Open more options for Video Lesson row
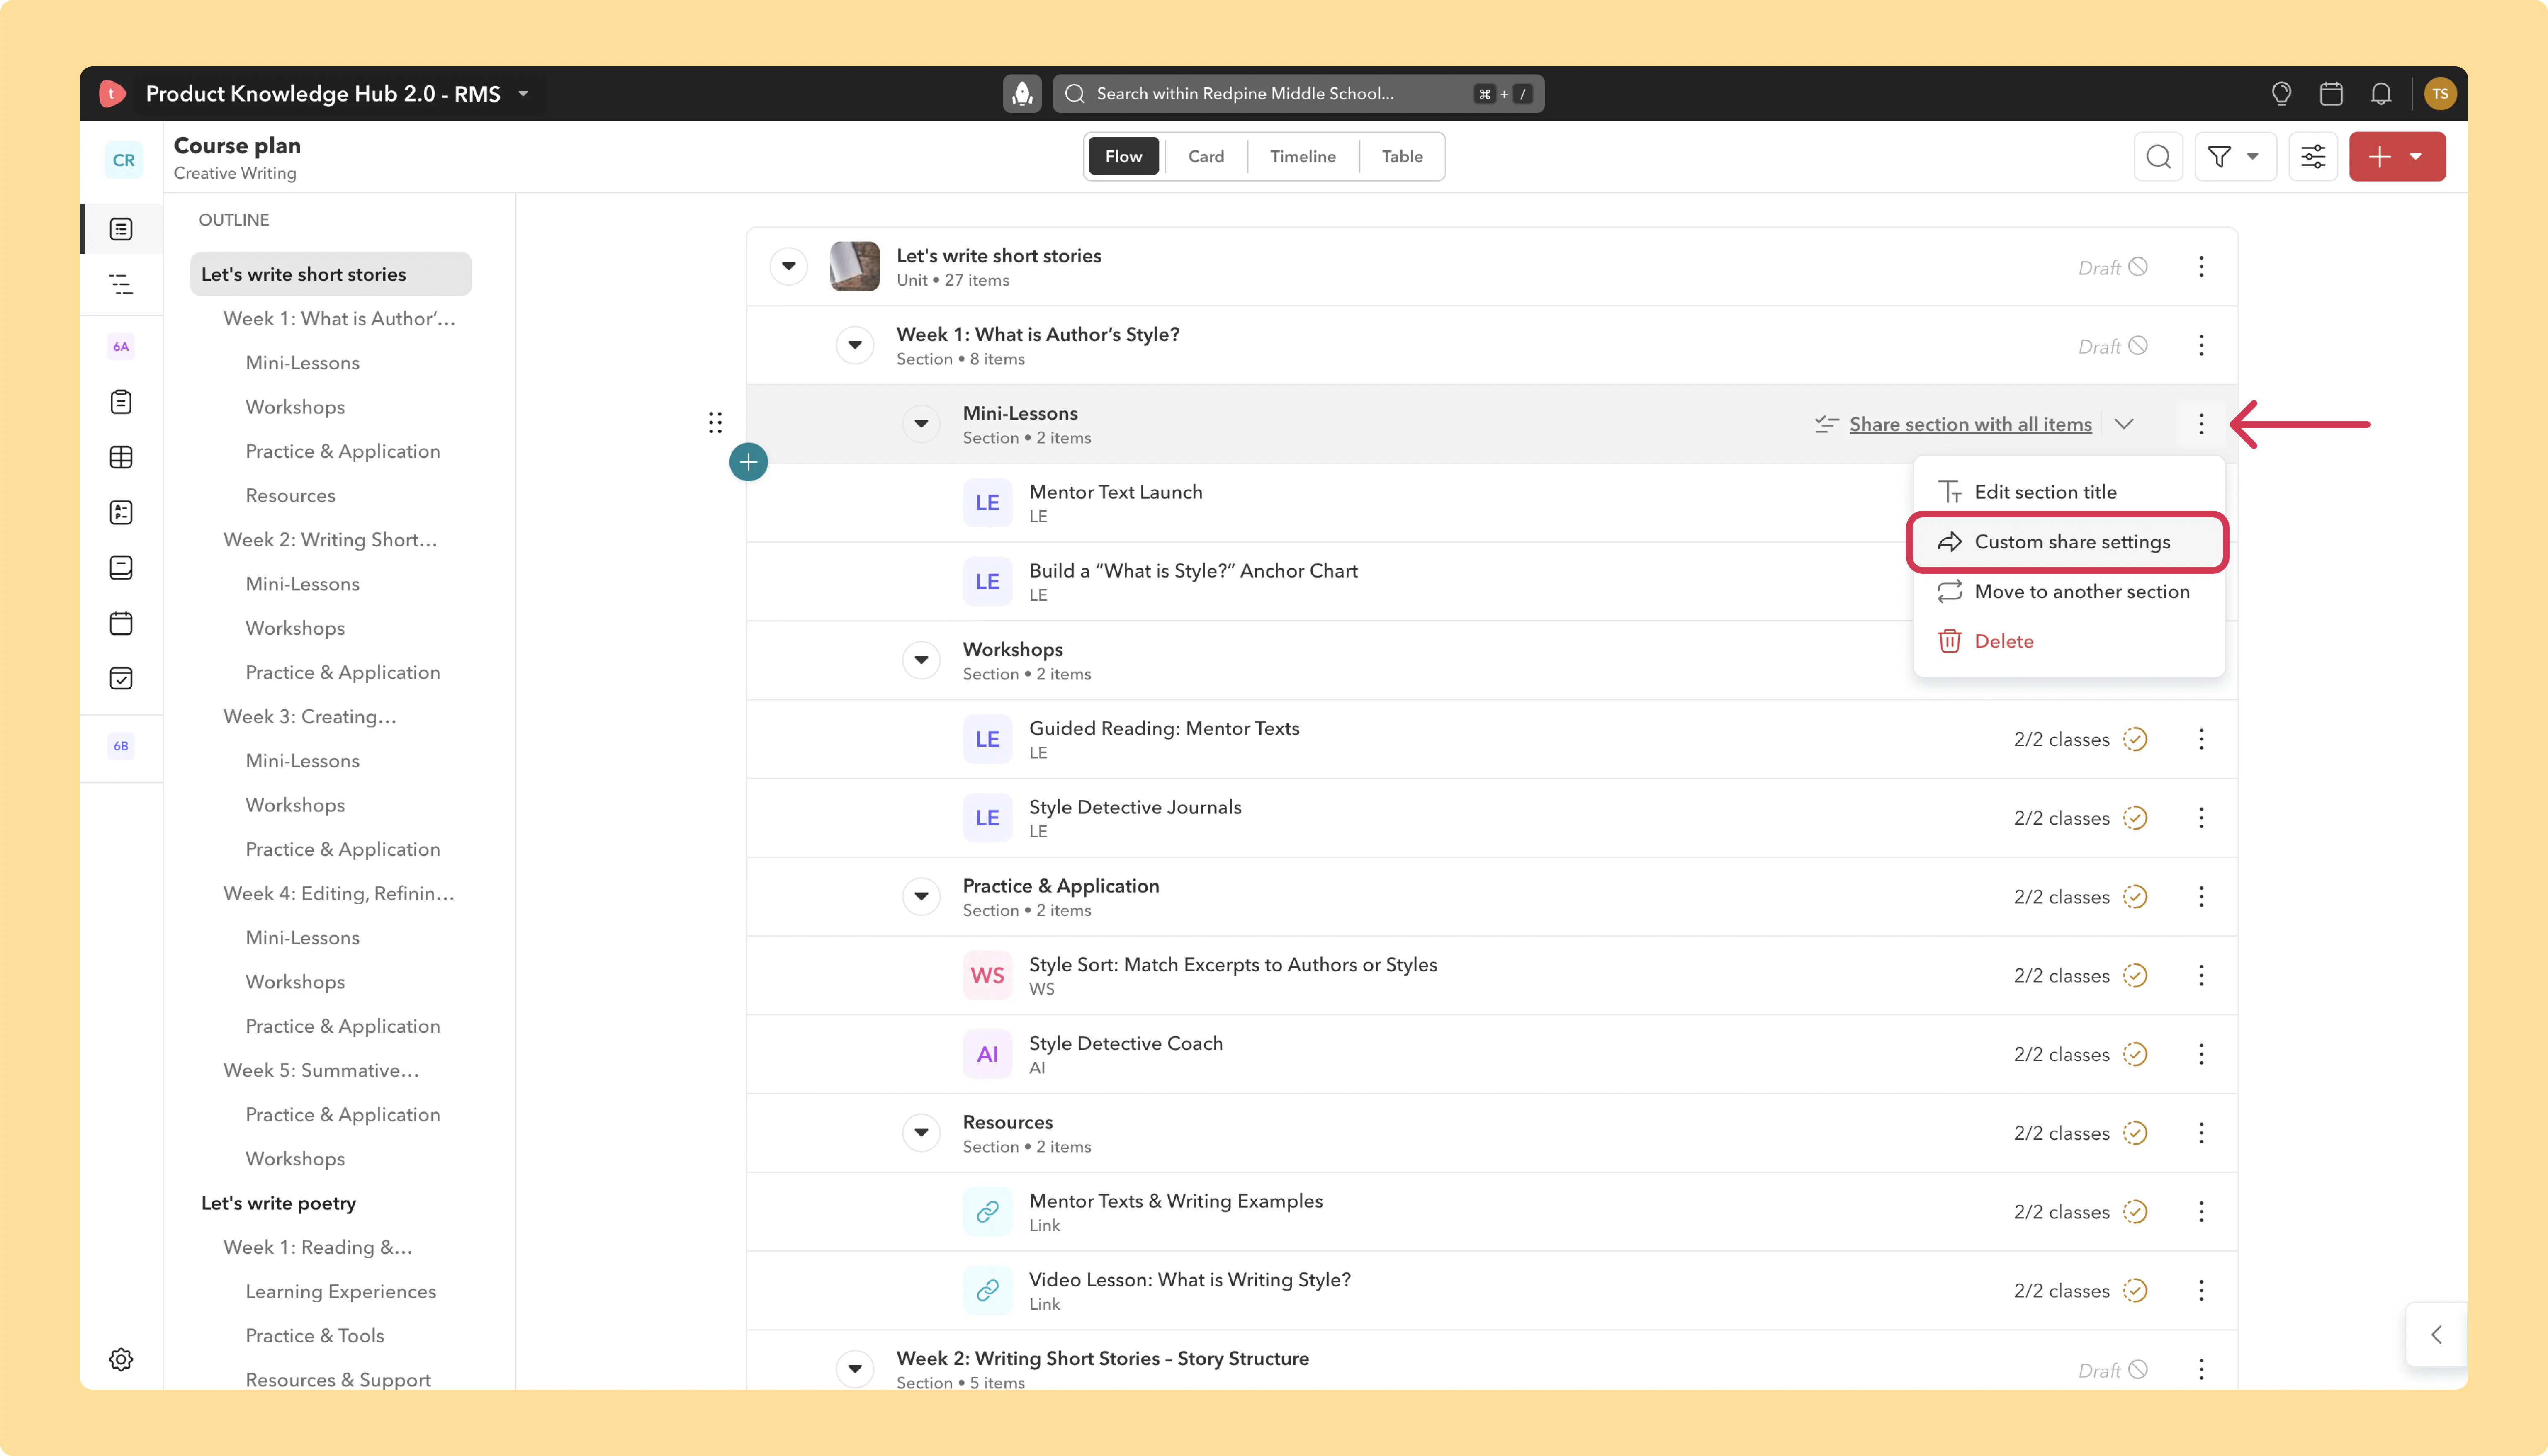The height and width of the screenshot is (1456, 2548). 2201,1291
